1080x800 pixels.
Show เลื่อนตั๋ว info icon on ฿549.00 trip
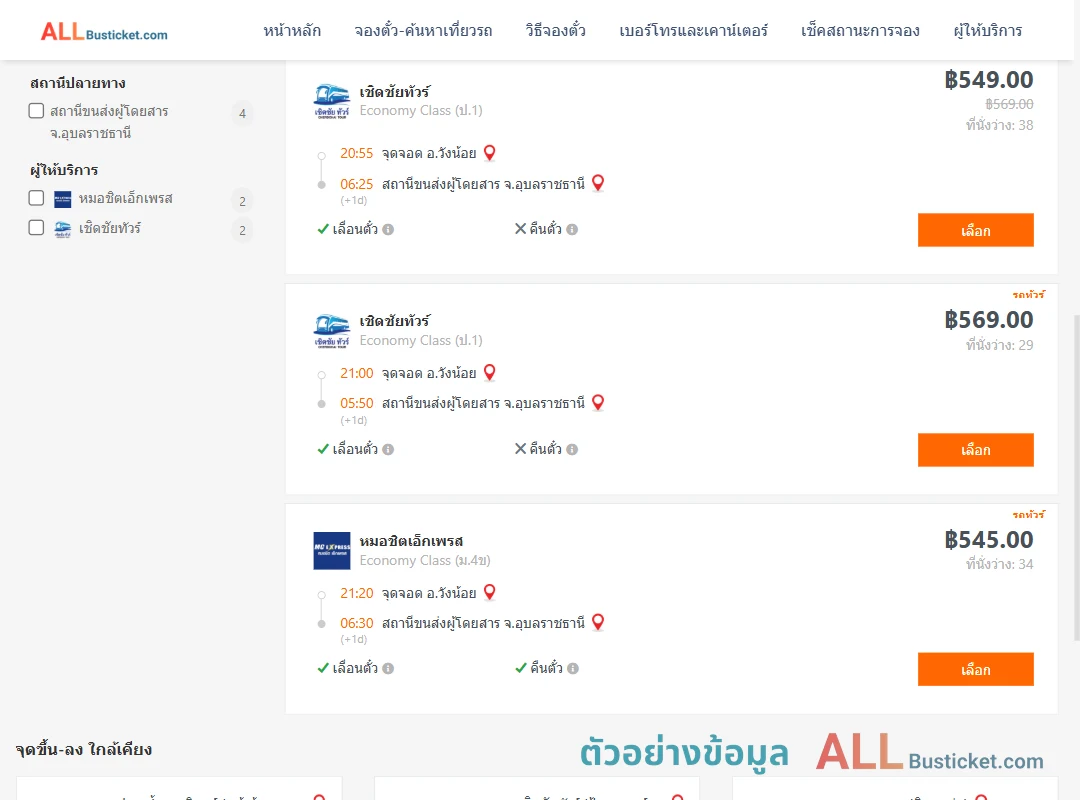pyautogui.click(x=388, y=229)
